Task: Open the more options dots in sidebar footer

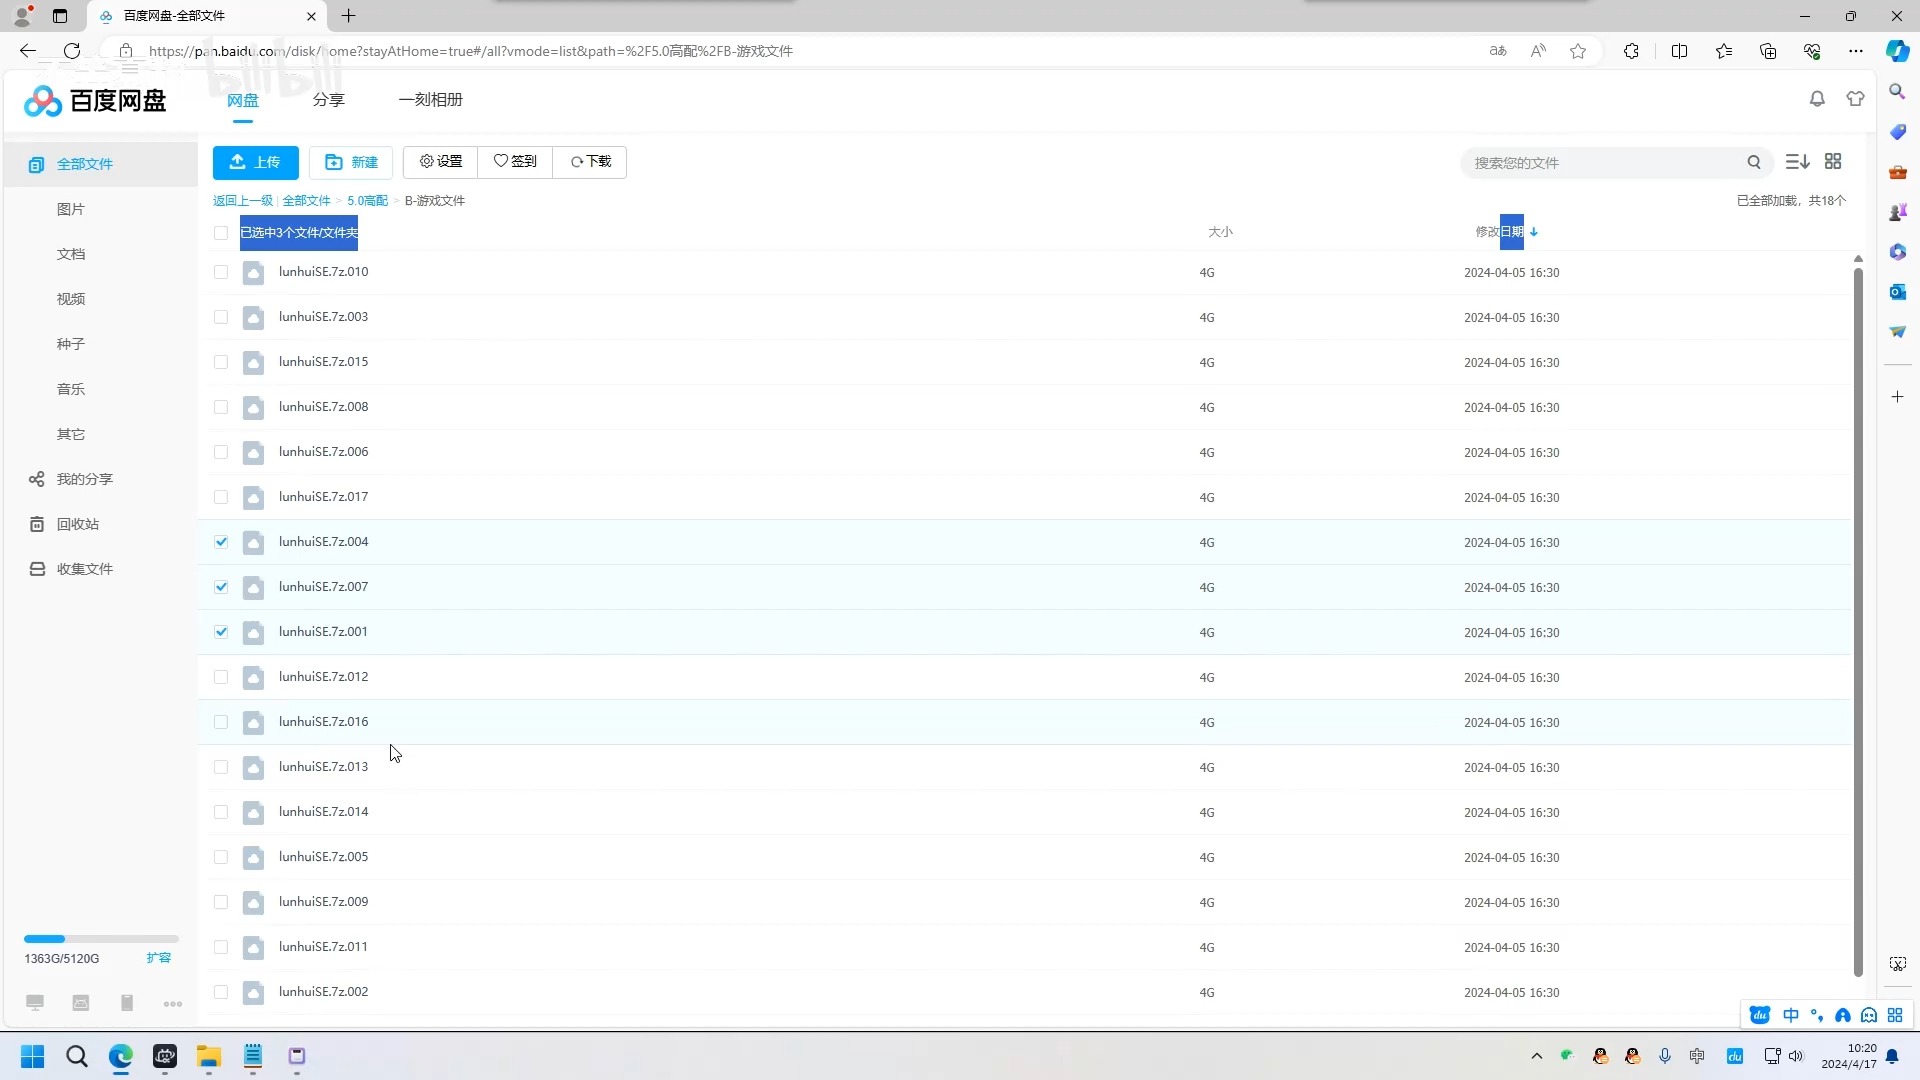Action: point(173,1004)
